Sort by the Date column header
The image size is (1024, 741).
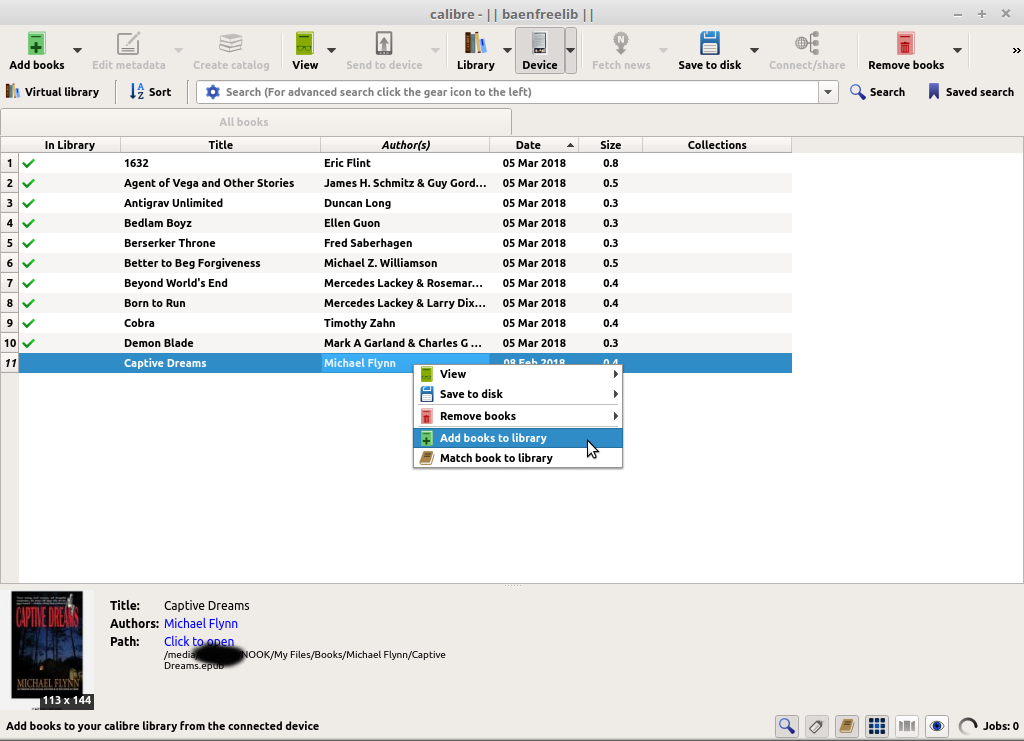click(534, 145)
